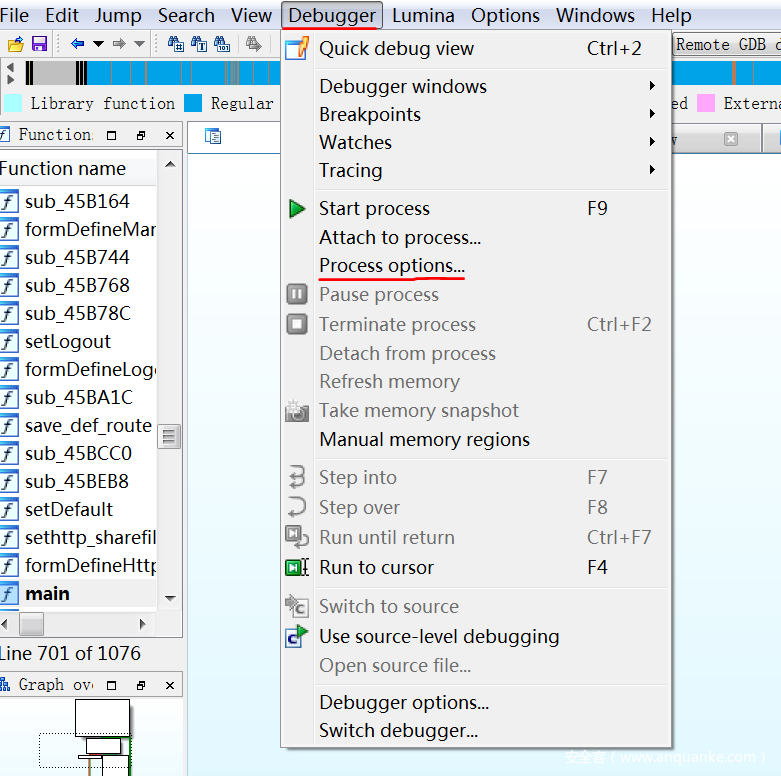Click the green Start process icon
This screenshot has width=781, height=776.
297,208
